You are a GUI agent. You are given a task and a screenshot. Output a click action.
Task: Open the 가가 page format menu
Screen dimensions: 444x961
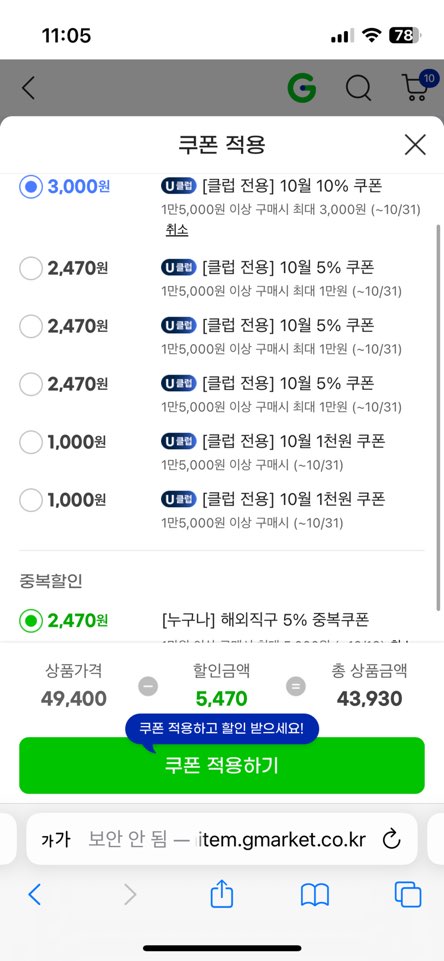[x=56, y=840]
